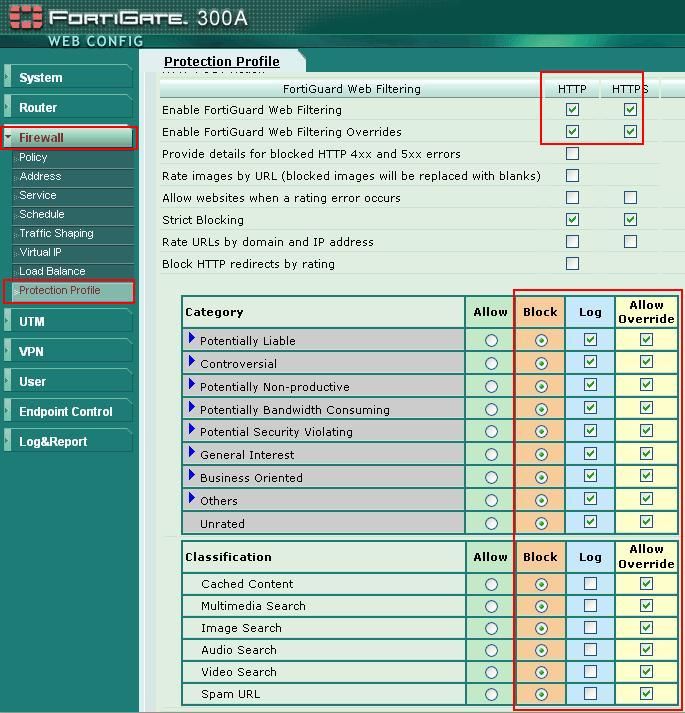Viewport: 685px width, 713px height.
Task: Select Block for Controversial category
Action: (x=541, y=363)
